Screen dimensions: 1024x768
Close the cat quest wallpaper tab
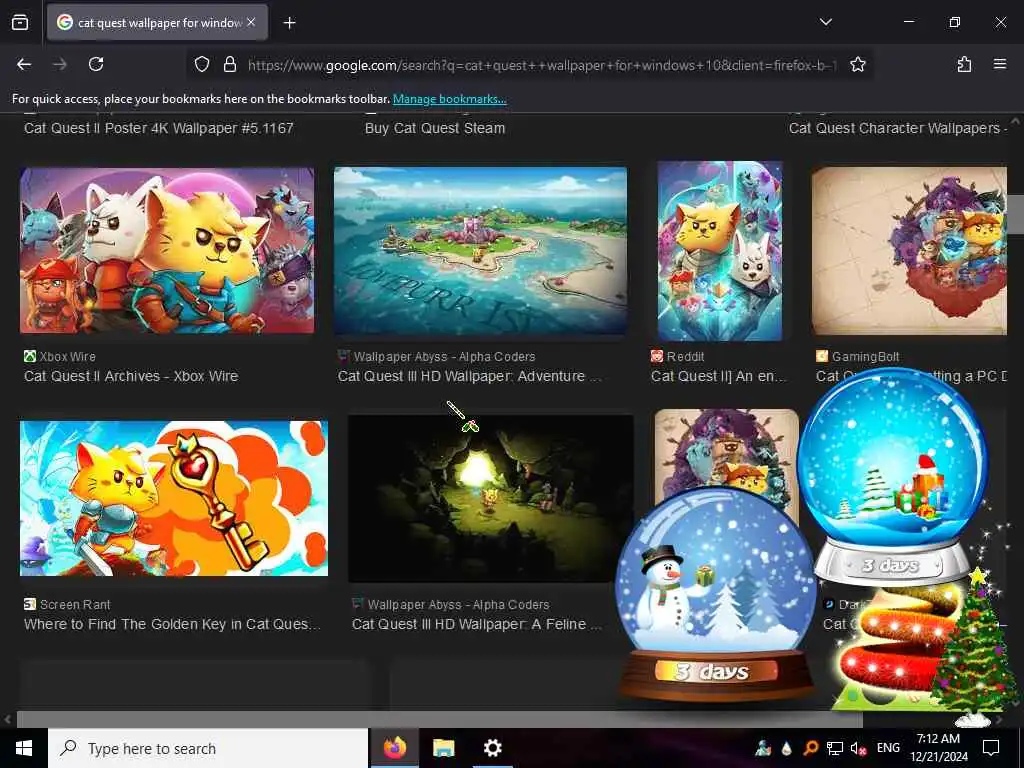[x=251, y=22]
